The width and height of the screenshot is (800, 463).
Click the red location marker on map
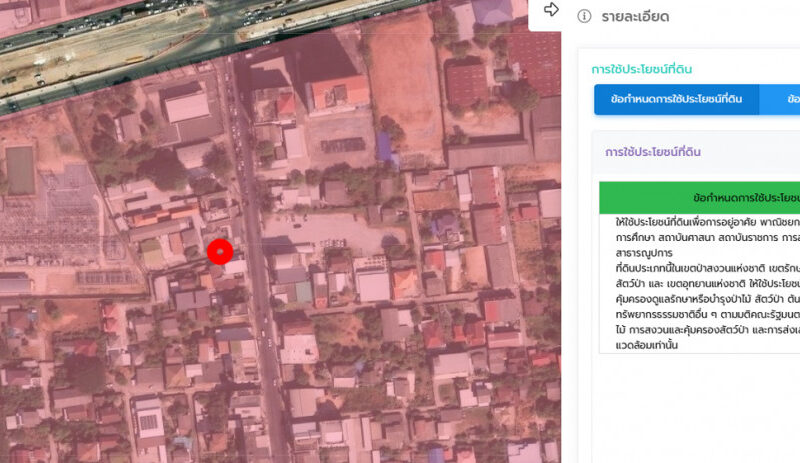click(x=220, y=252)
